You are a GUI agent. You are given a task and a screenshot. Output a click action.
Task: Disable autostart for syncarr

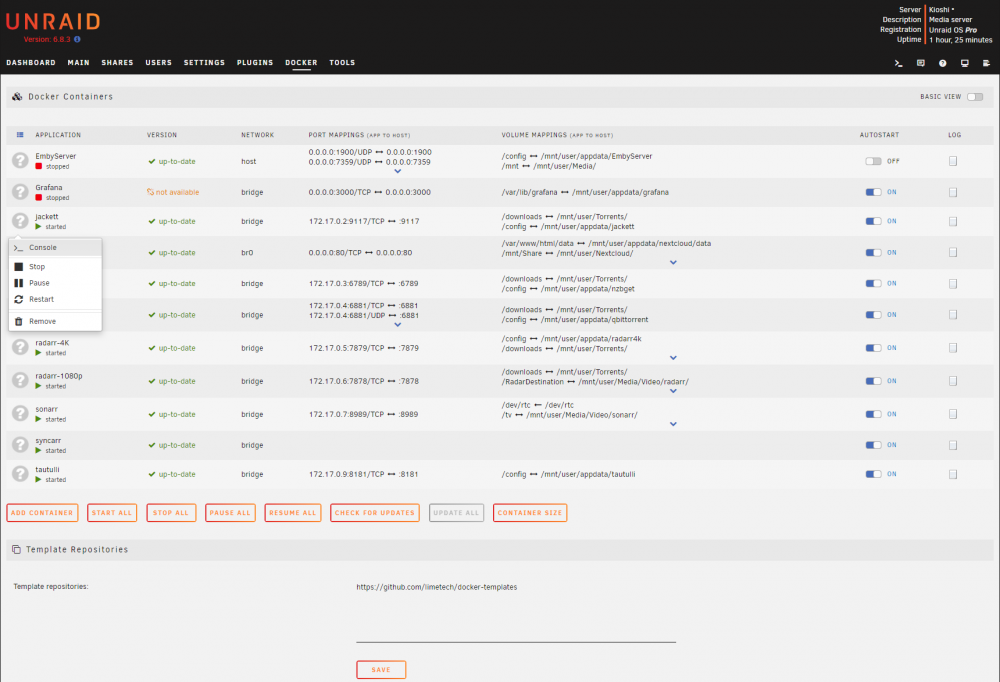coord(873,445)
